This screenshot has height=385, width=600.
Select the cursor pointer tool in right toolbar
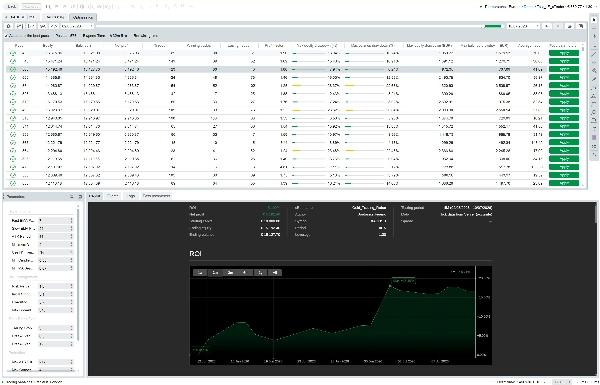pyautogui.click(x=594, y=20)
